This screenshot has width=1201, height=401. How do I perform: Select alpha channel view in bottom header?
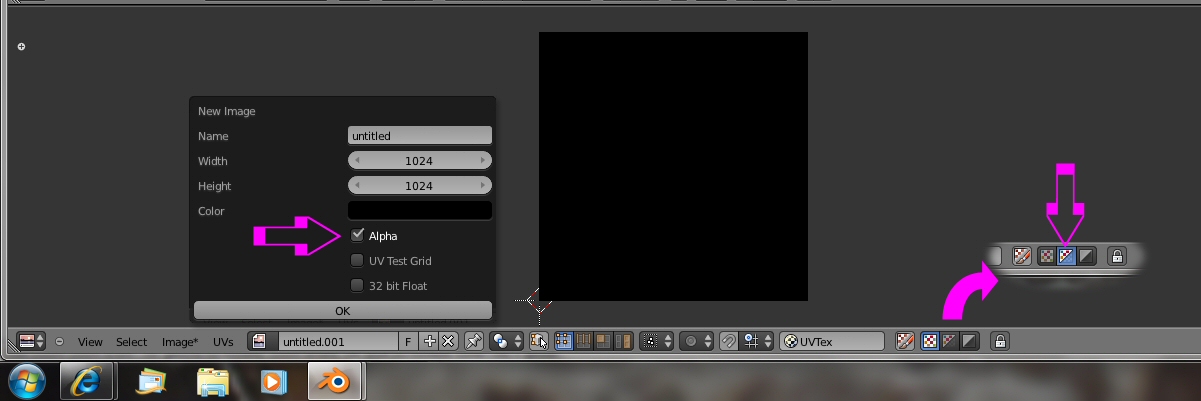tap(969, 341)
